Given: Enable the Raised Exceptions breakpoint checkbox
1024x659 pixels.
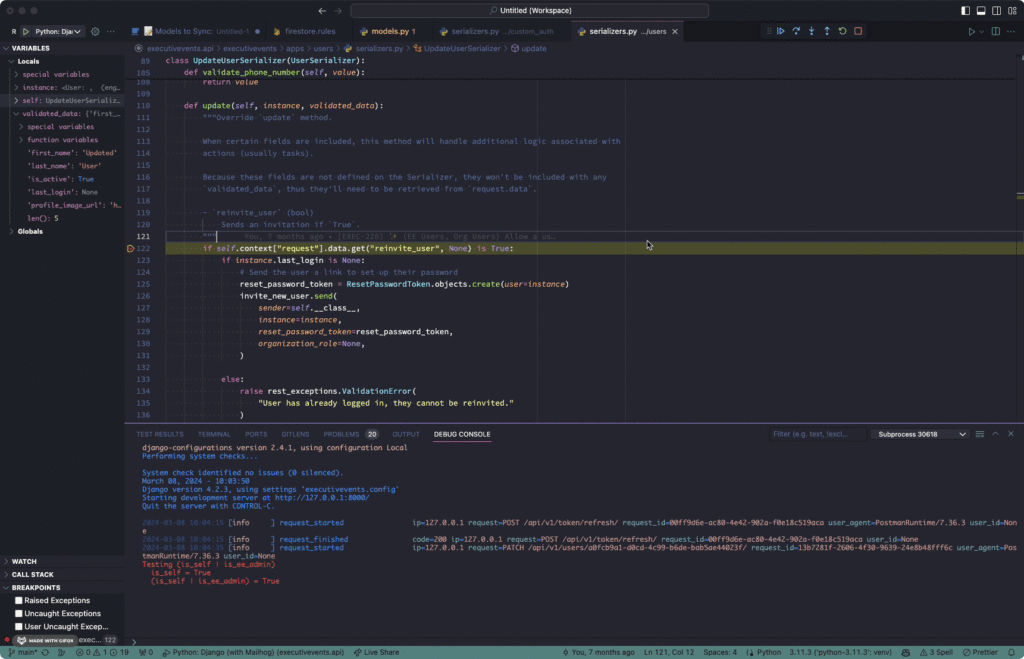Looking at the screenshot, I should point(16,600).
